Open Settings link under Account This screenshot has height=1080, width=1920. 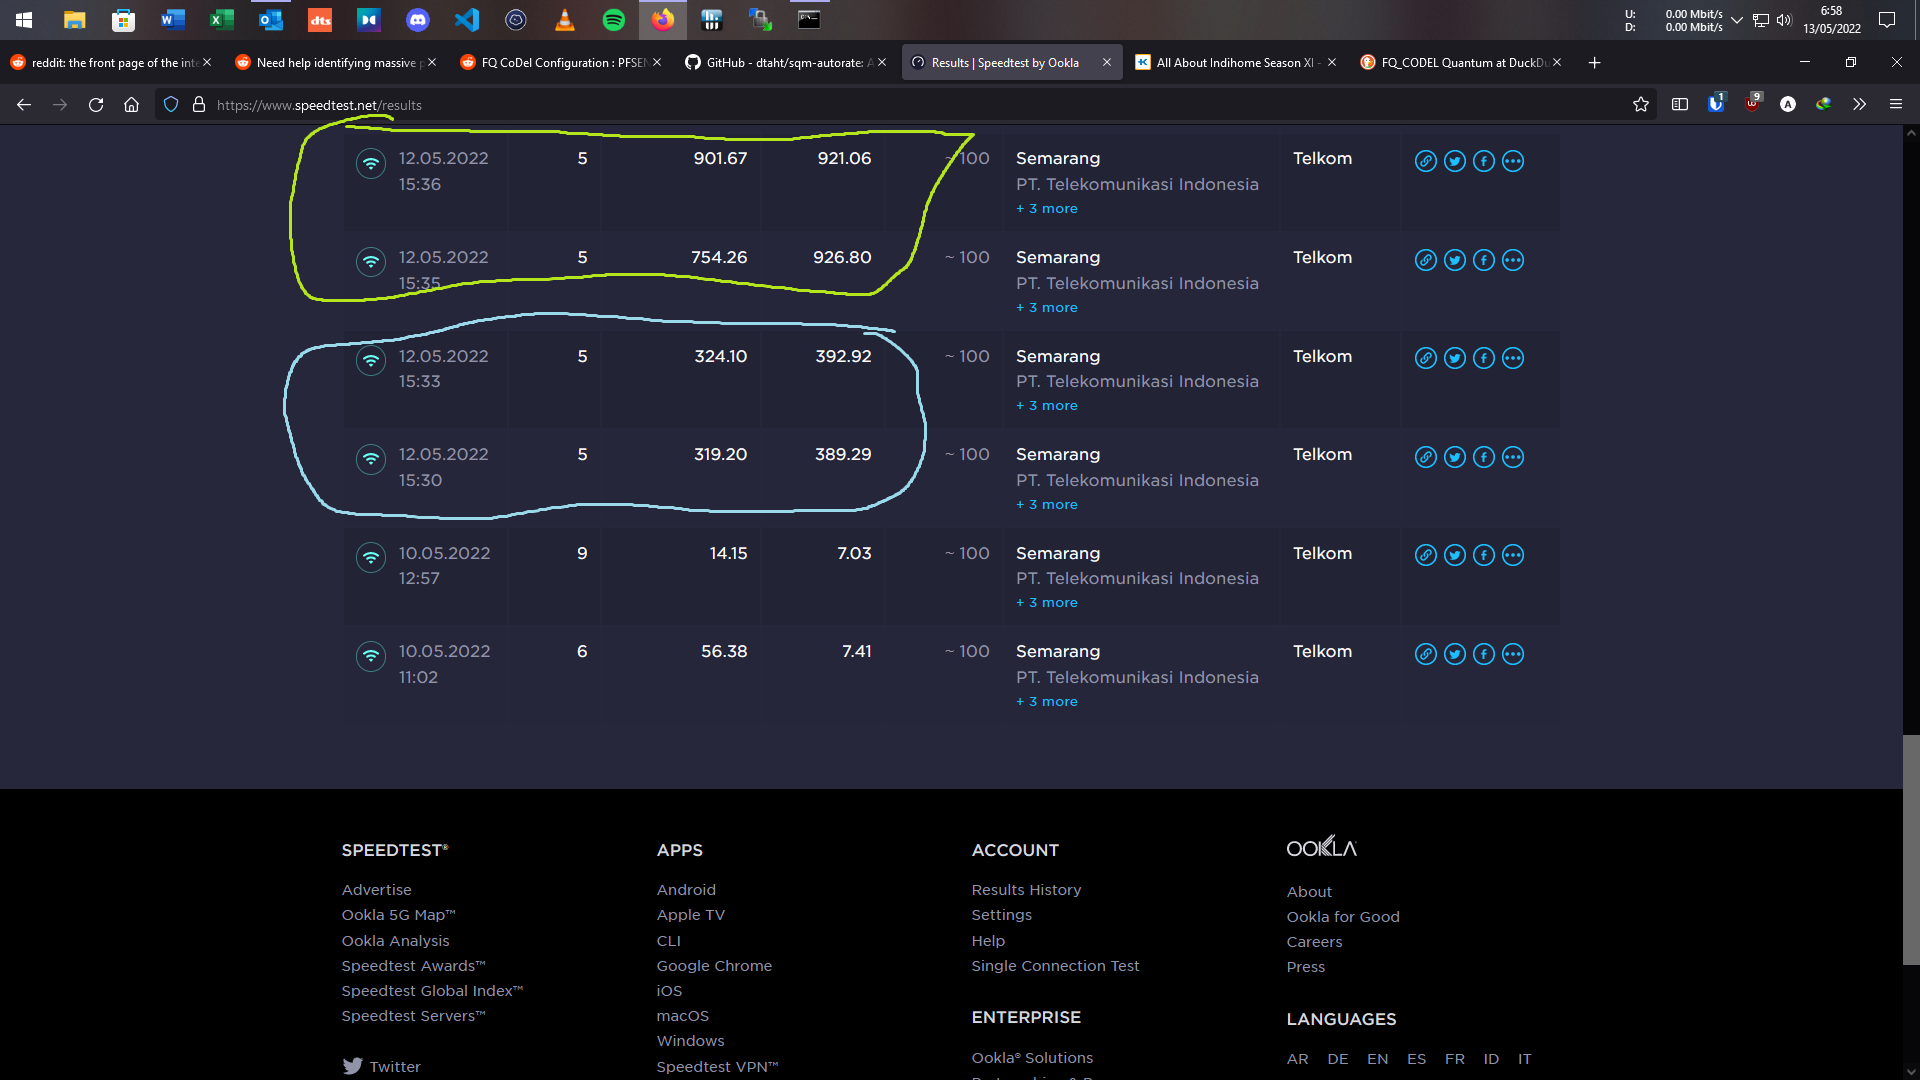click(x=1001, y=915)
